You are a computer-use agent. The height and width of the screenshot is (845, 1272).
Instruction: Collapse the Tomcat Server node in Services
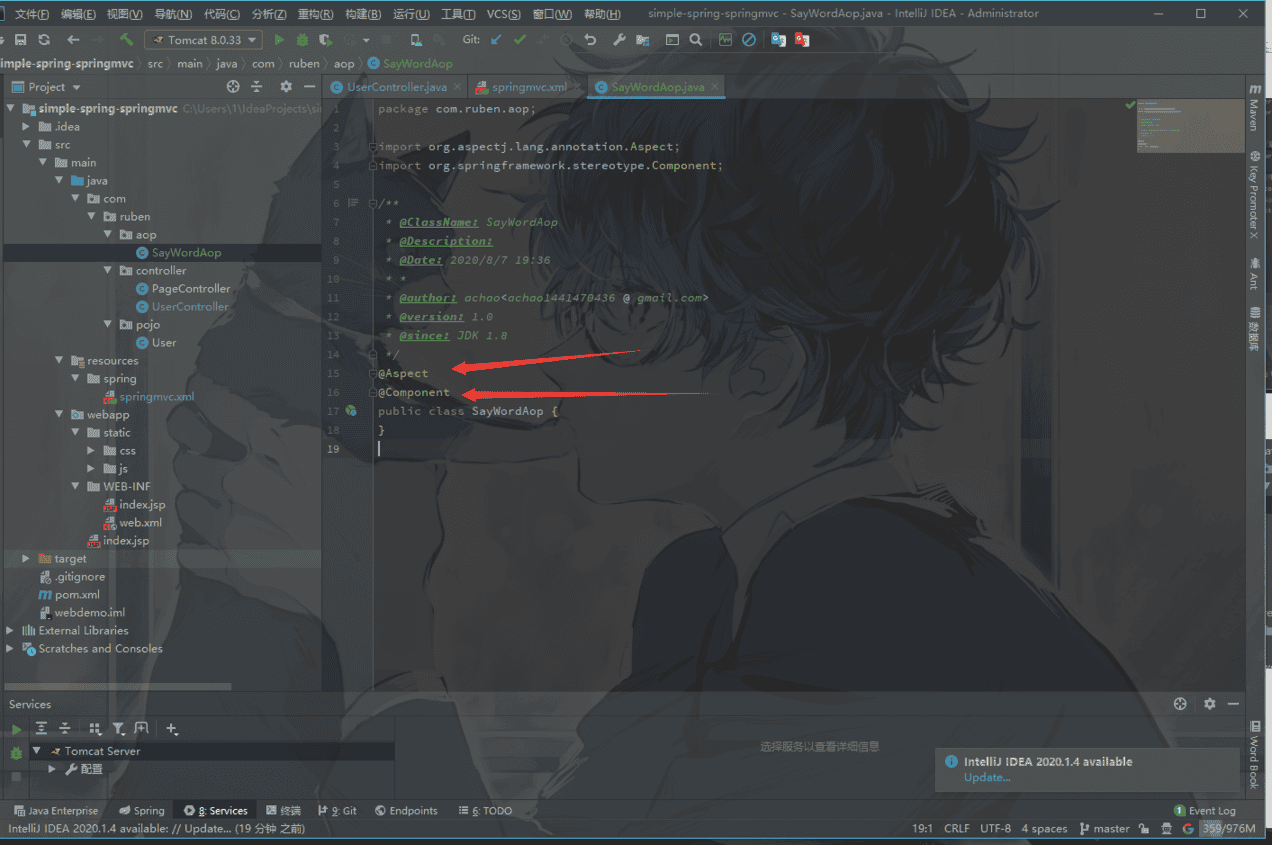coord(37,751)
